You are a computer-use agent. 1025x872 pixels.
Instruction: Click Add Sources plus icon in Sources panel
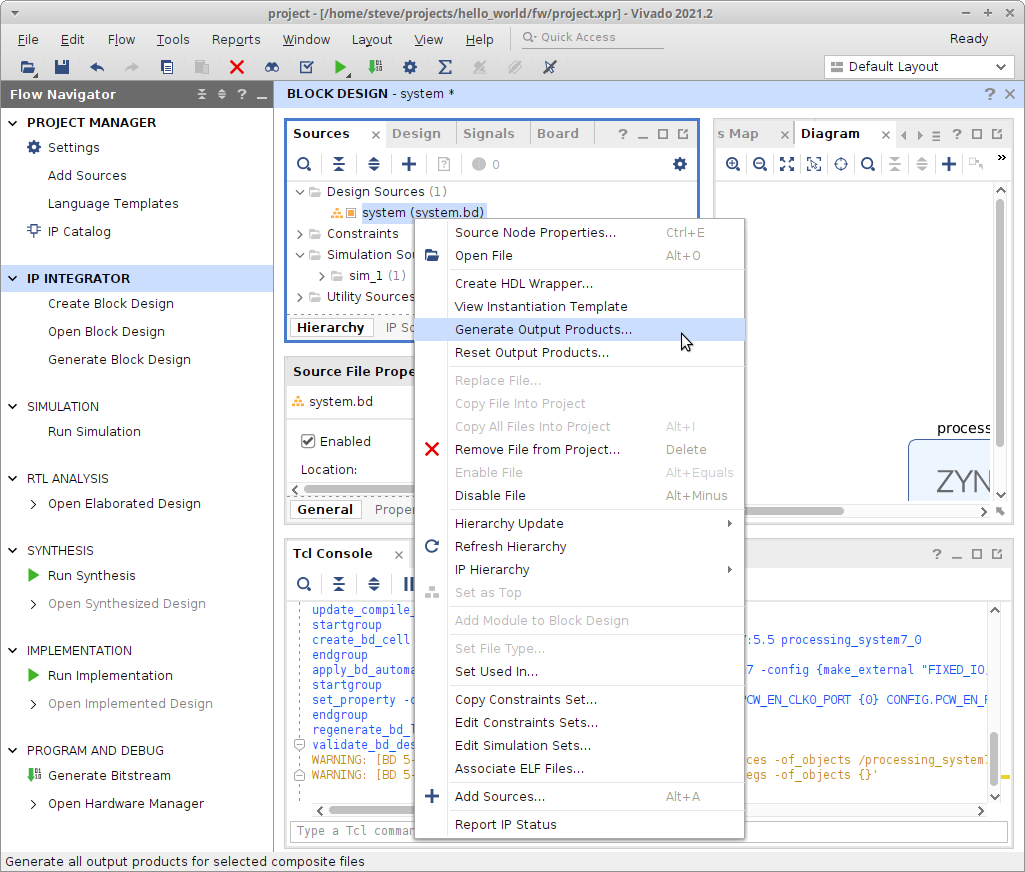(x=408, y=164)
